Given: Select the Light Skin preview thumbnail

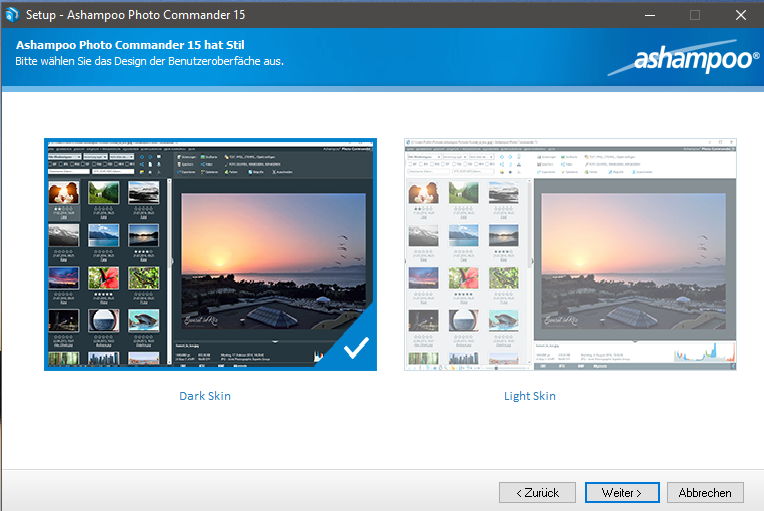Looking at the screenshot, I should point(570,254).
